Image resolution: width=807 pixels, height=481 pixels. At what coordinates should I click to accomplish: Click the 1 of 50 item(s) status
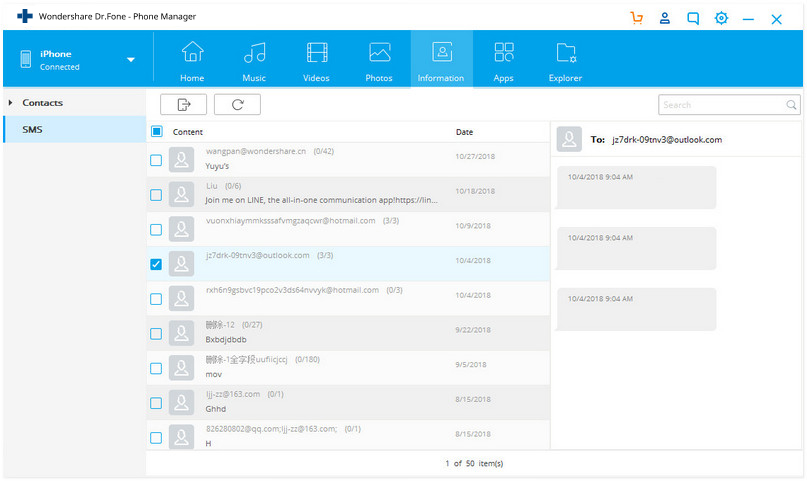(x=474, y=464)
